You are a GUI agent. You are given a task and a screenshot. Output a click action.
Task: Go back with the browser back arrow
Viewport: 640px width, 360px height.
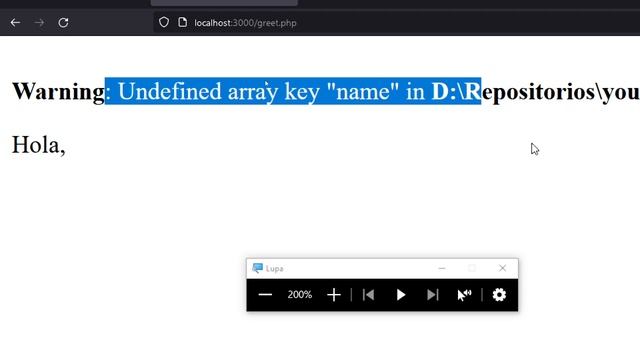pos(16,22)
